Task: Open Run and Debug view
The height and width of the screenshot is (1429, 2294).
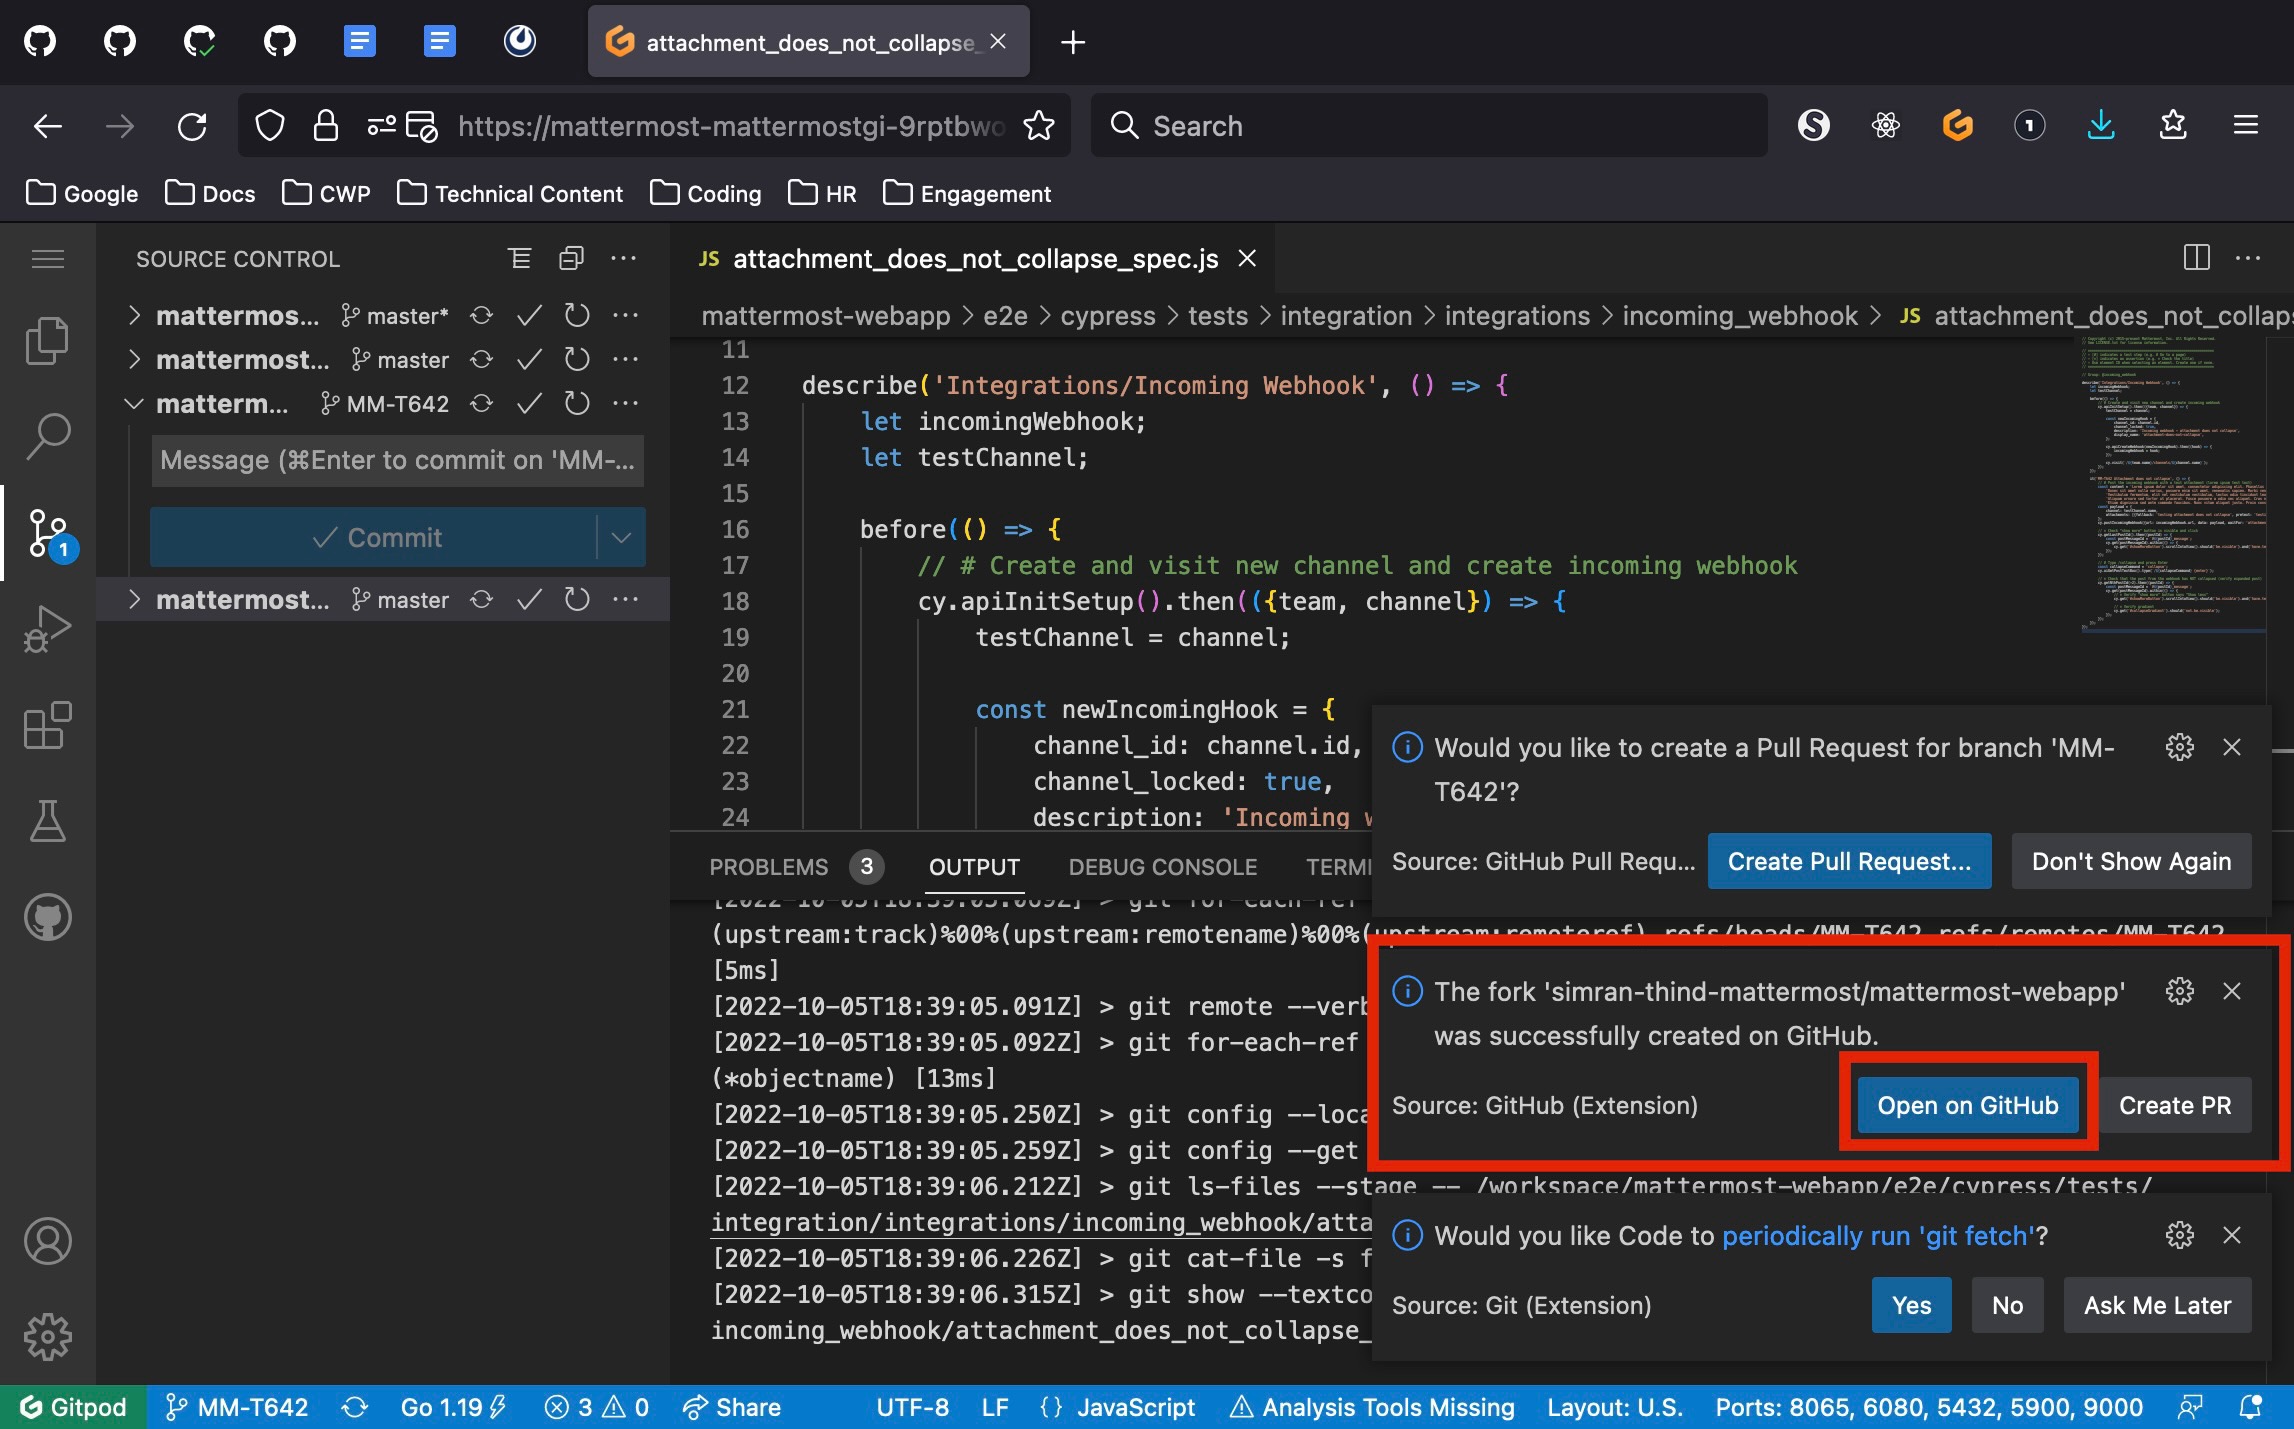Action: 47,629
